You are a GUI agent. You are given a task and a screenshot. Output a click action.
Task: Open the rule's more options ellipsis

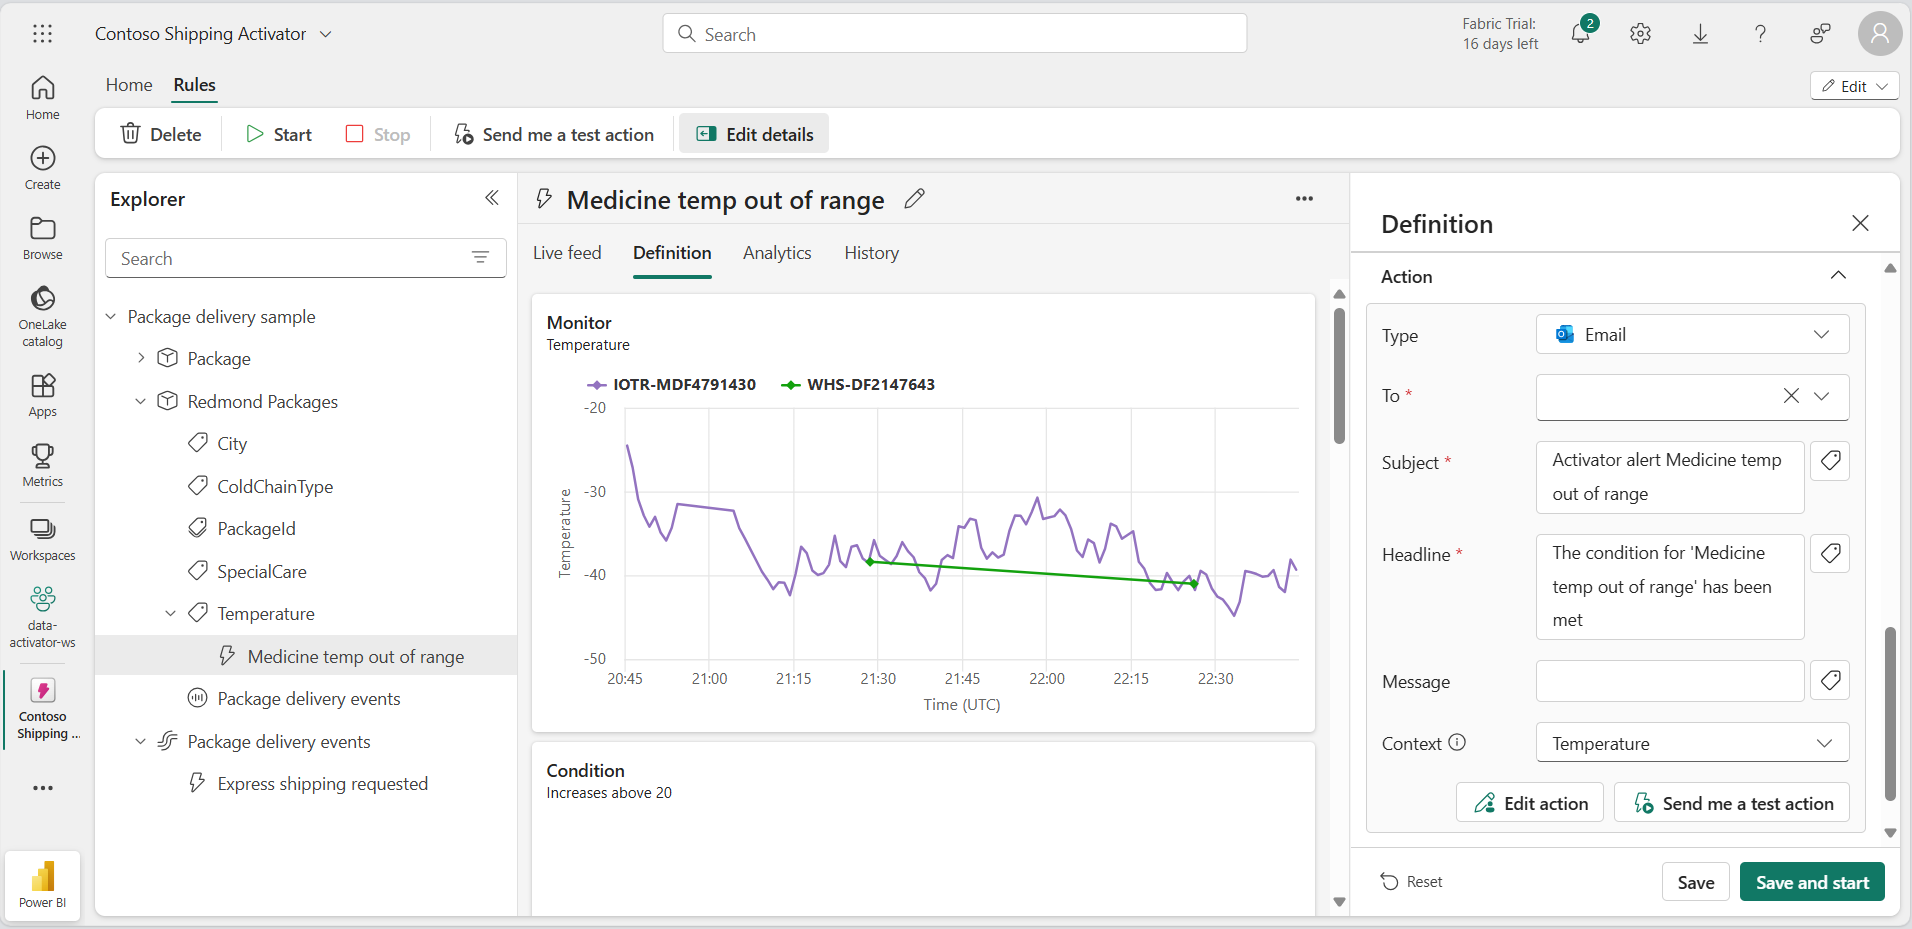click(x=1304, y=199)
